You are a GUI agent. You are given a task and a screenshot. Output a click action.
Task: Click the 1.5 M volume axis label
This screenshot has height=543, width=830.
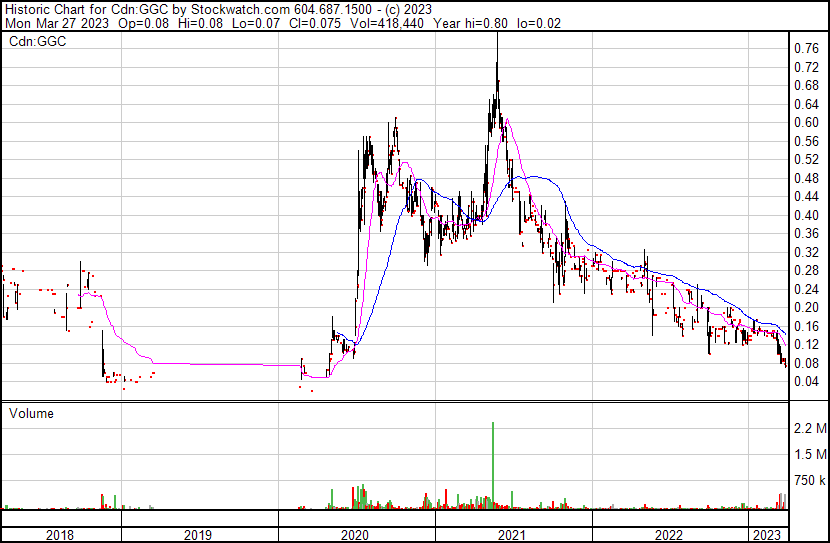(809, 455)
